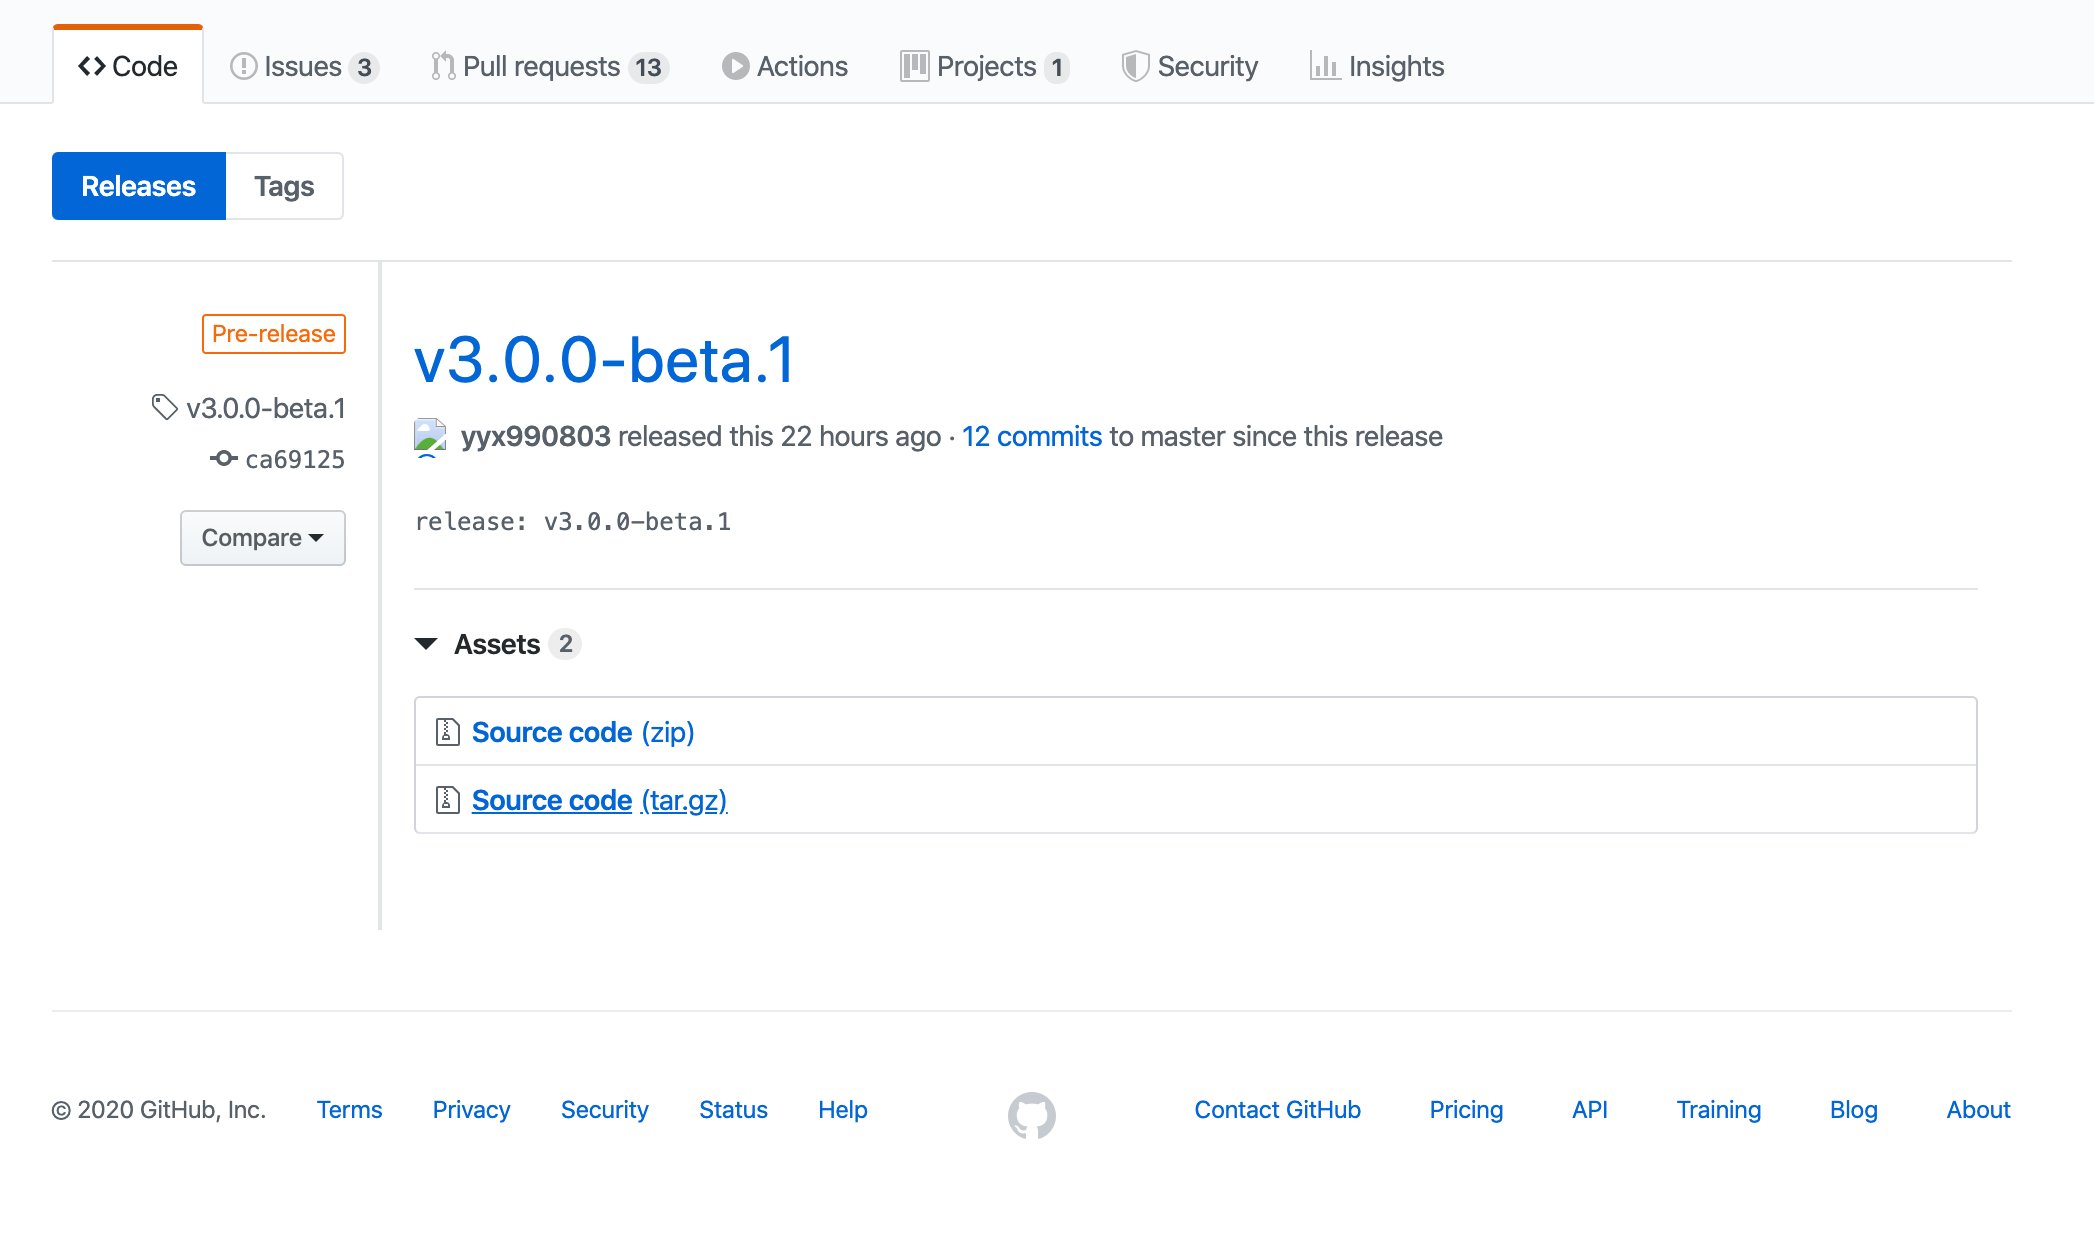2094x1234 pixels.
Task: Collapse the Assets section
Action: click(x=427, y=644)
